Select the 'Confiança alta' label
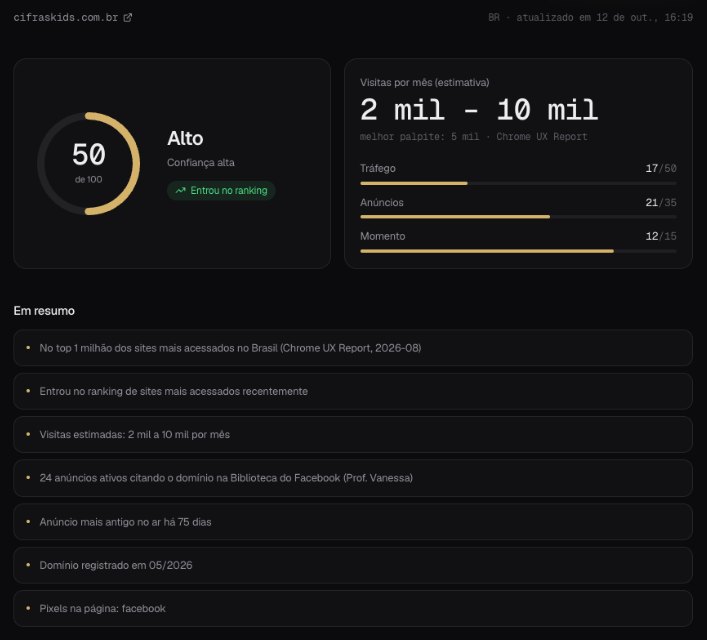This screenshot has height=640, width=707. (x=201, y=162)
